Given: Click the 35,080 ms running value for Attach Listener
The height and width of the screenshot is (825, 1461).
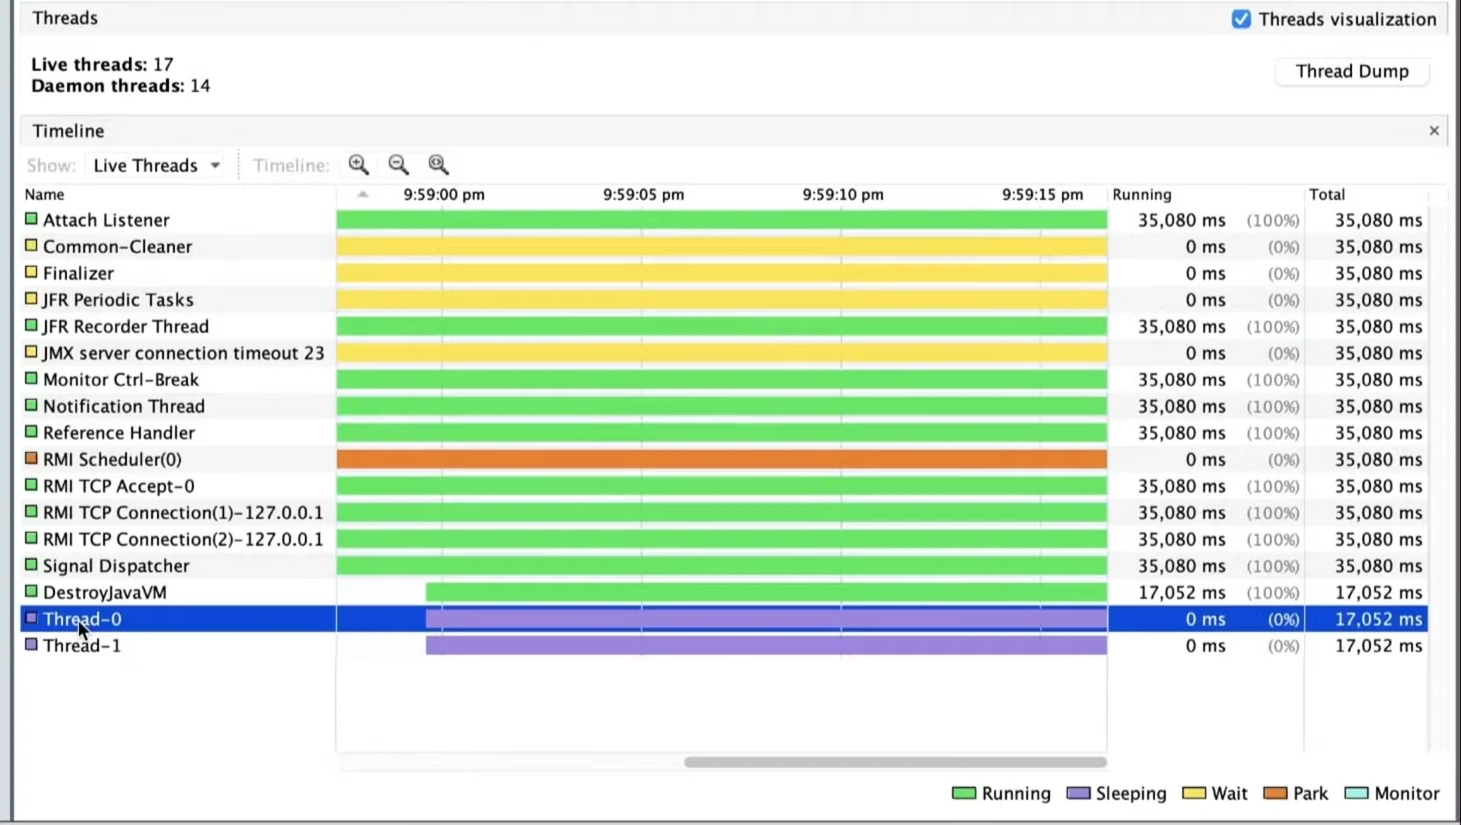Looking at the screenshot, I should [x=1181, y=220].
